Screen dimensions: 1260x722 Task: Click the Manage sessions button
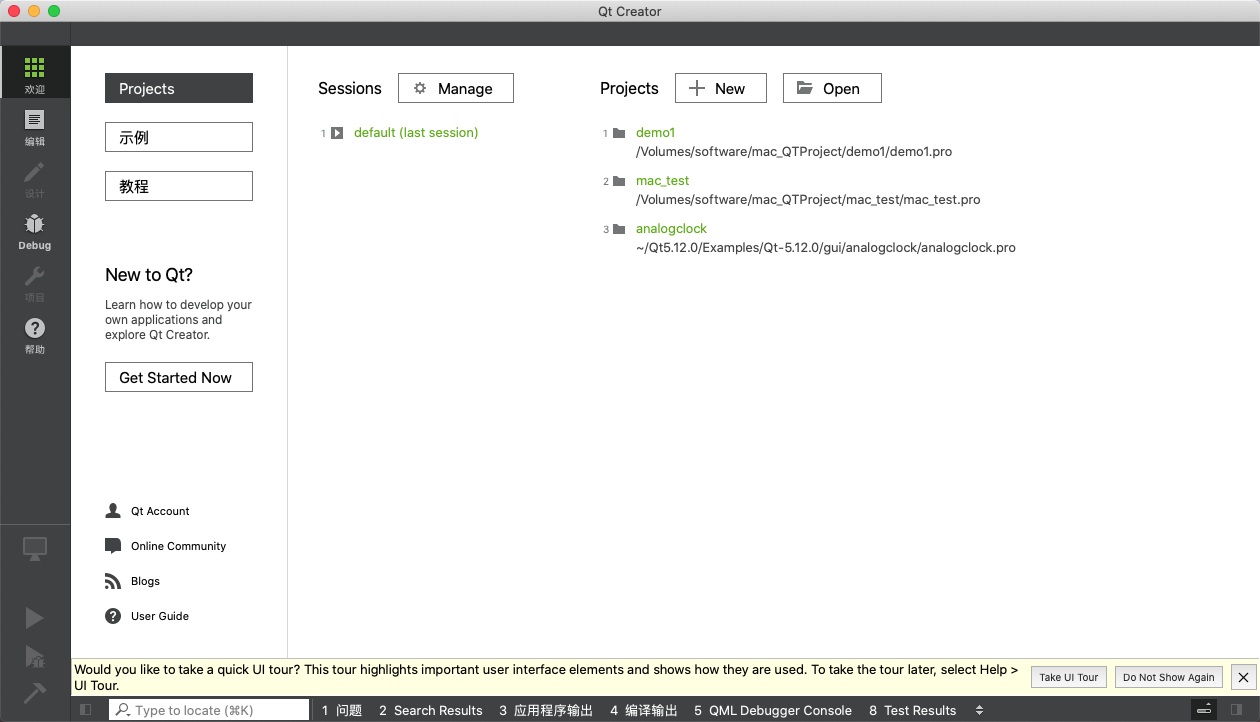tap(456, 88)
